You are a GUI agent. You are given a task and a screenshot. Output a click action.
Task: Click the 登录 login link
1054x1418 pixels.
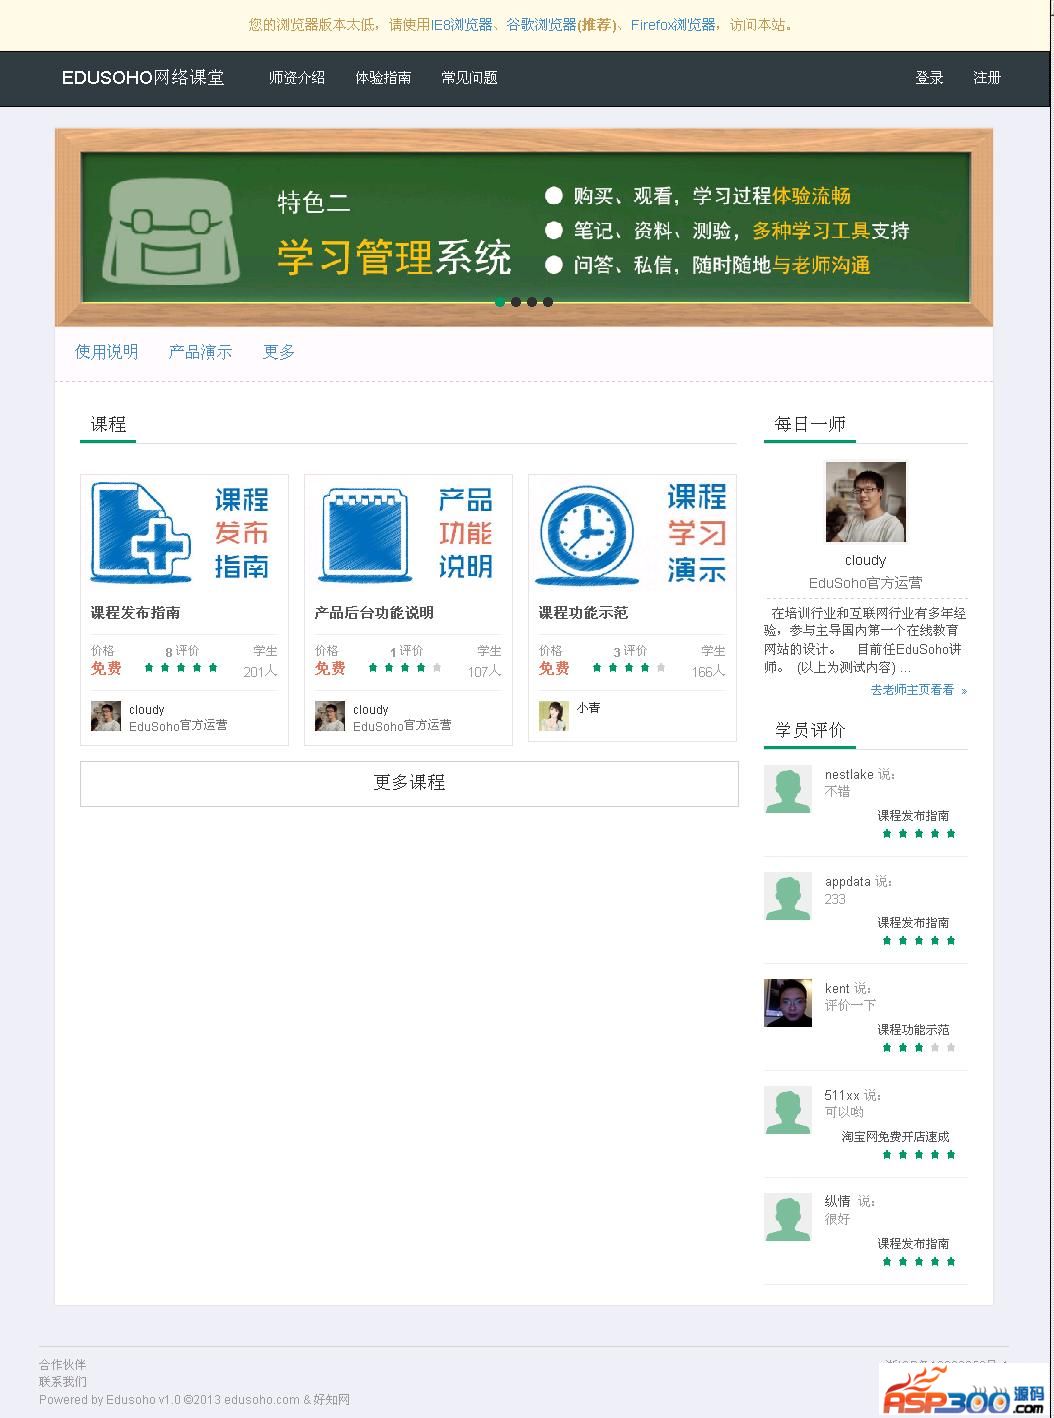(x=929, y=77)
